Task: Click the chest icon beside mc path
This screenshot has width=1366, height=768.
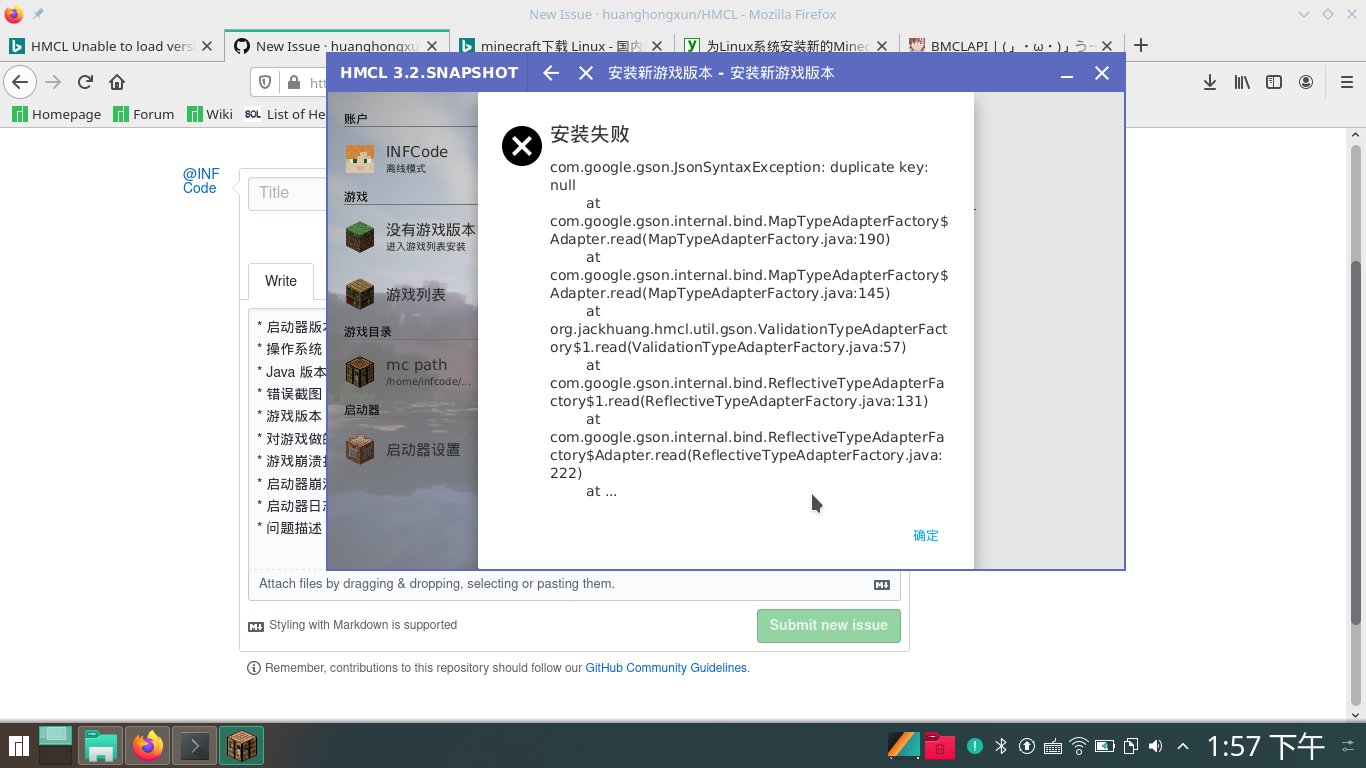Action: point(360,372)
